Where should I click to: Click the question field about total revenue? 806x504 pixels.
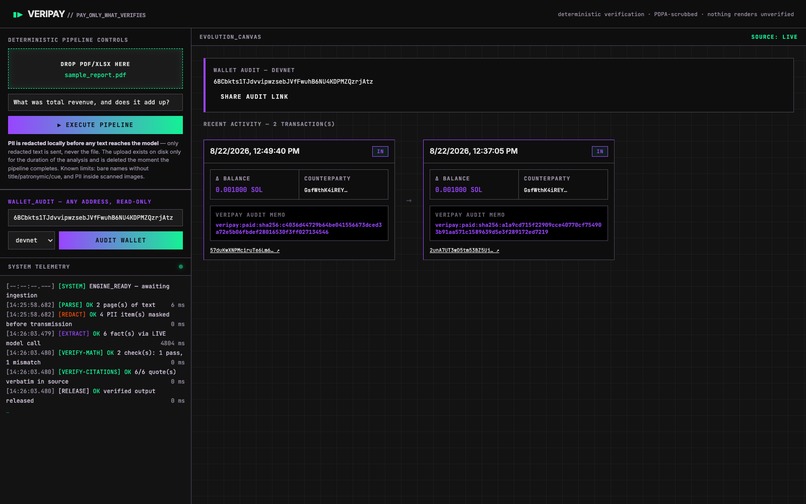click(95, 102)
